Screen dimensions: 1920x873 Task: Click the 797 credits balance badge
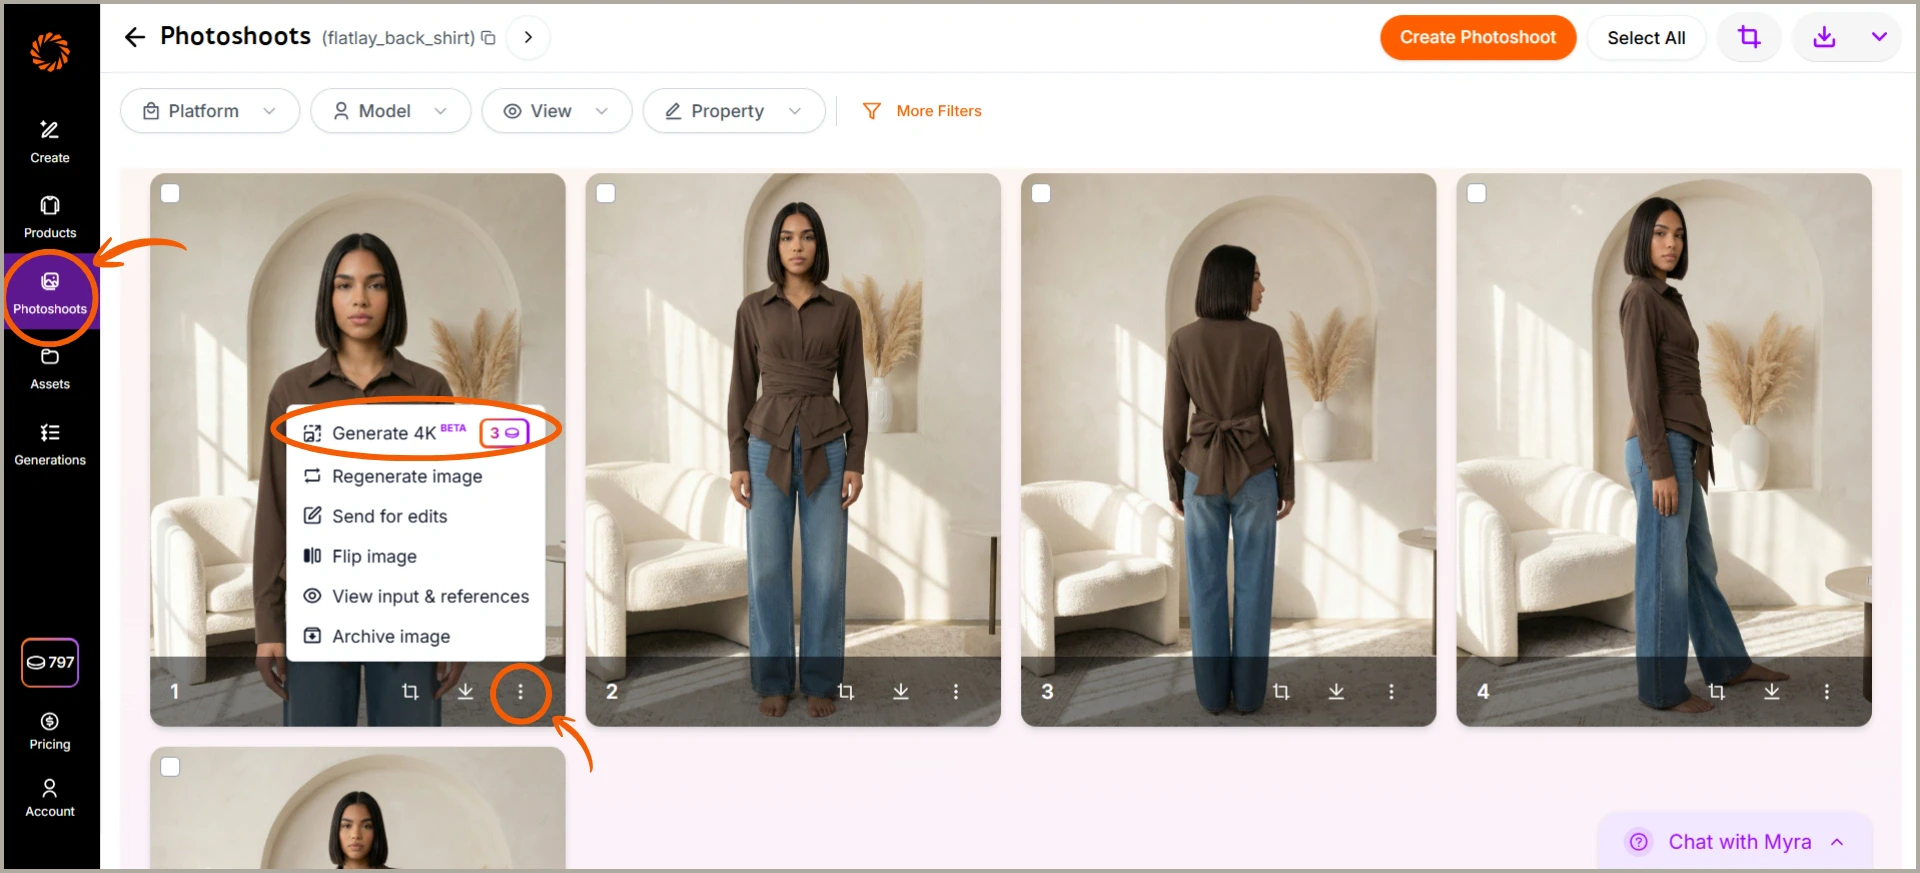[x=50, y=662]
